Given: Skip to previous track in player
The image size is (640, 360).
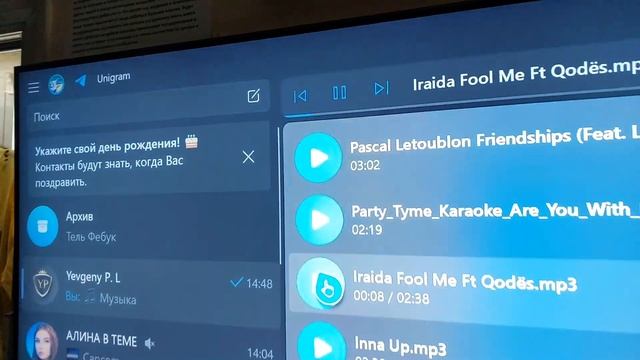Looking at the screenshot, I should 300,96.
